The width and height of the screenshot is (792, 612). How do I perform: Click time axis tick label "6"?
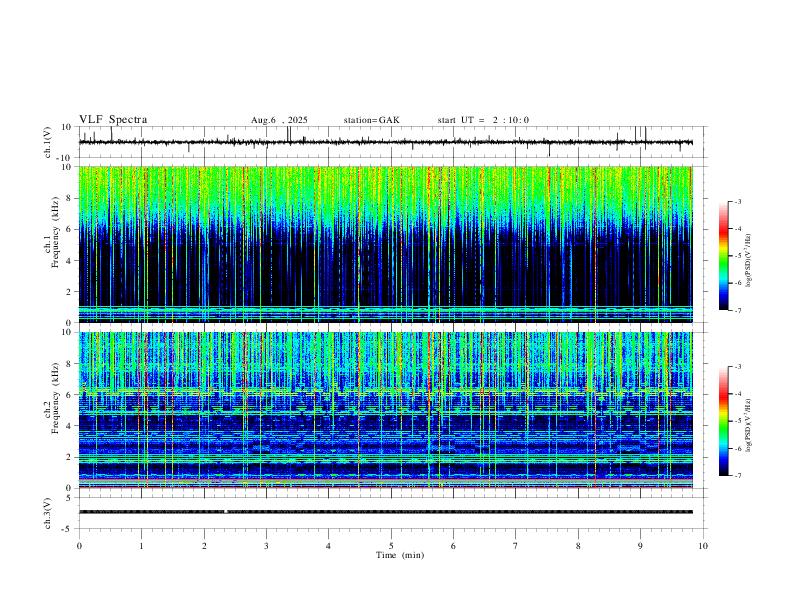[x=454, y=546]
